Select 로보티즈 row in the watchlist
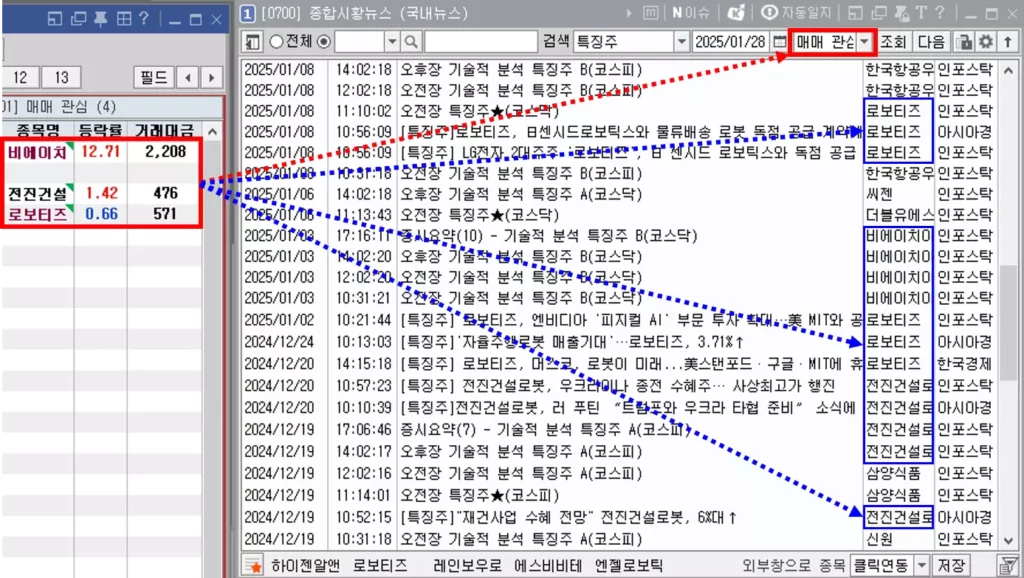 coord(102,214)
